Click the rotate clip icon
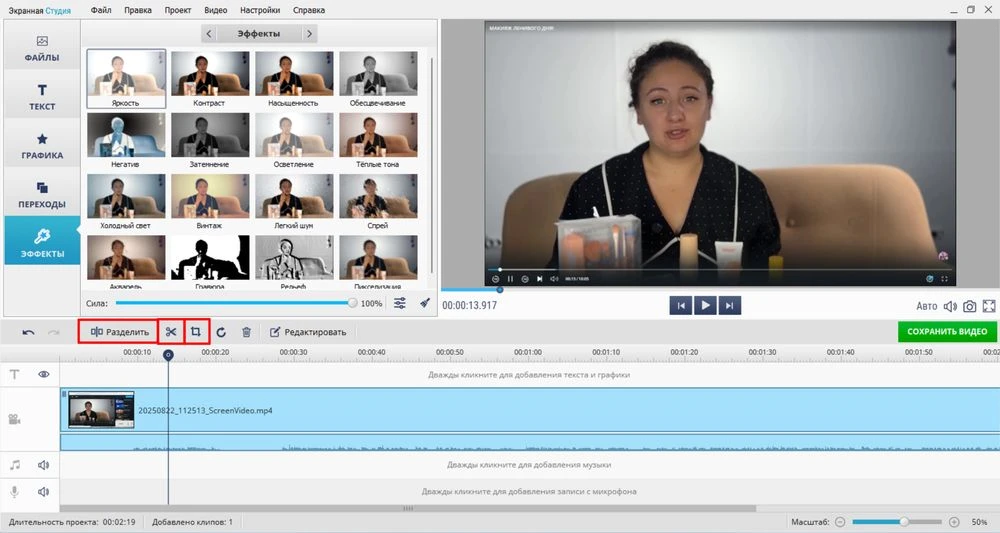Screen dimensions: 1000x533 (221, 332)
